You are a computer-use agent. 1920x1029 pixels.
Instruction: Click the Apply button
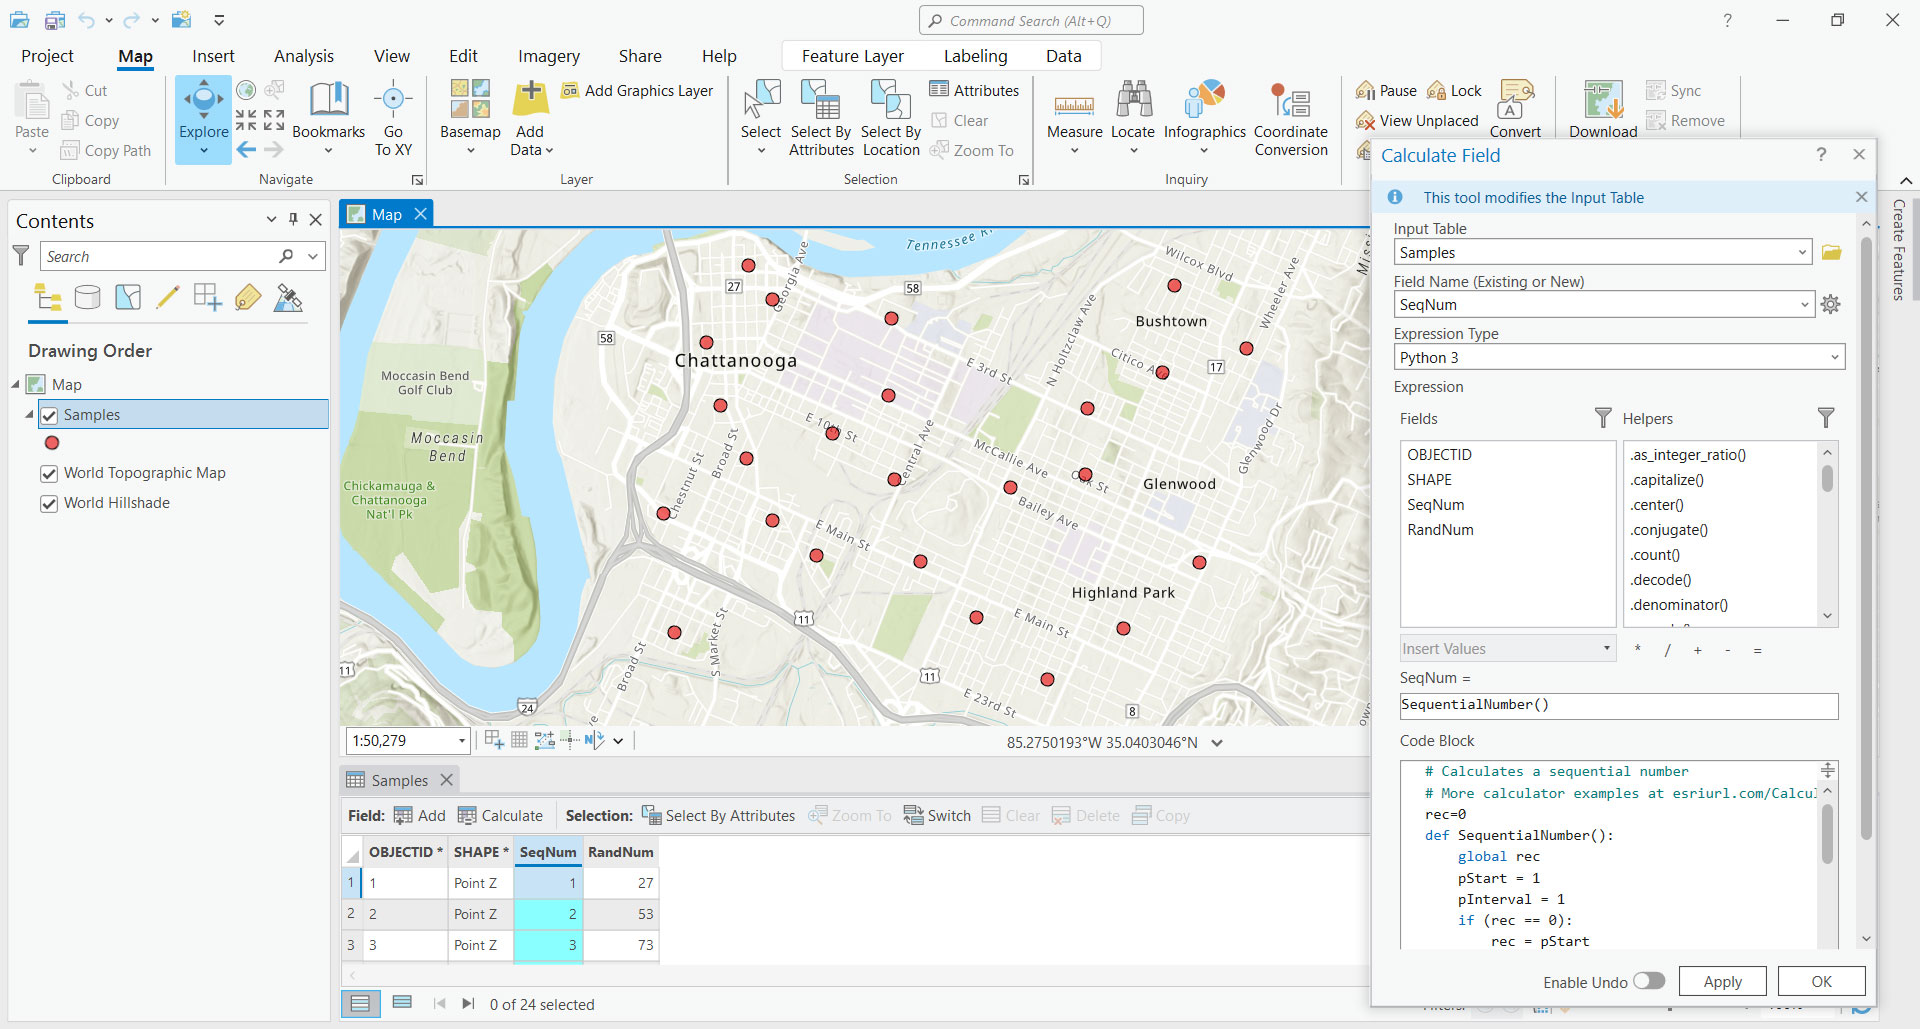[1721, 982]
